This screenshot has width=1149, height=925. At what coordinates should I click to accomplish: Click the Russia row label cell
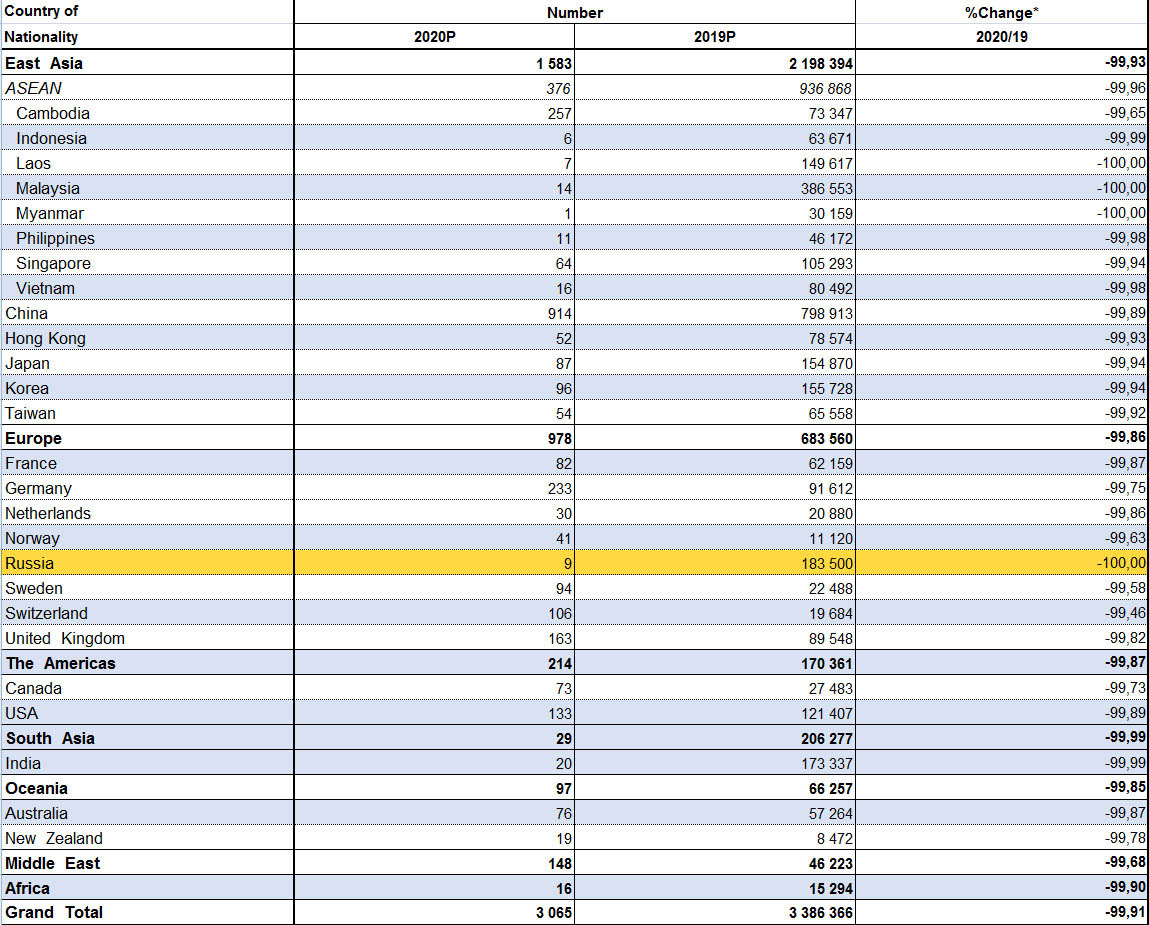30,563
